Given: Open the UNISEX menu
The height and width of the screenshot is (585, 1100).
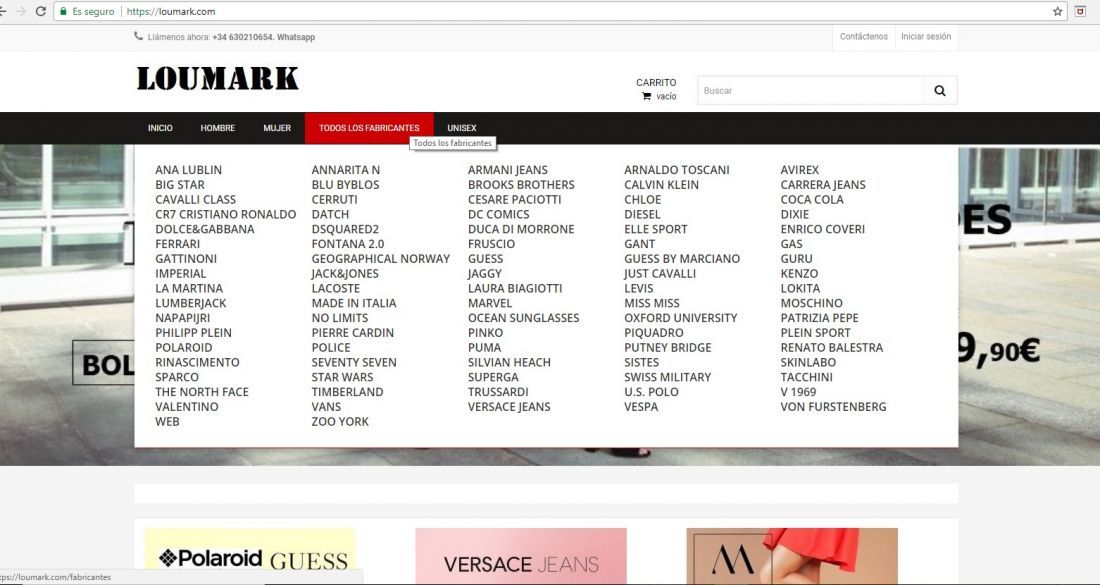Looking at the screenshot, I should click(x=462, y=128).
